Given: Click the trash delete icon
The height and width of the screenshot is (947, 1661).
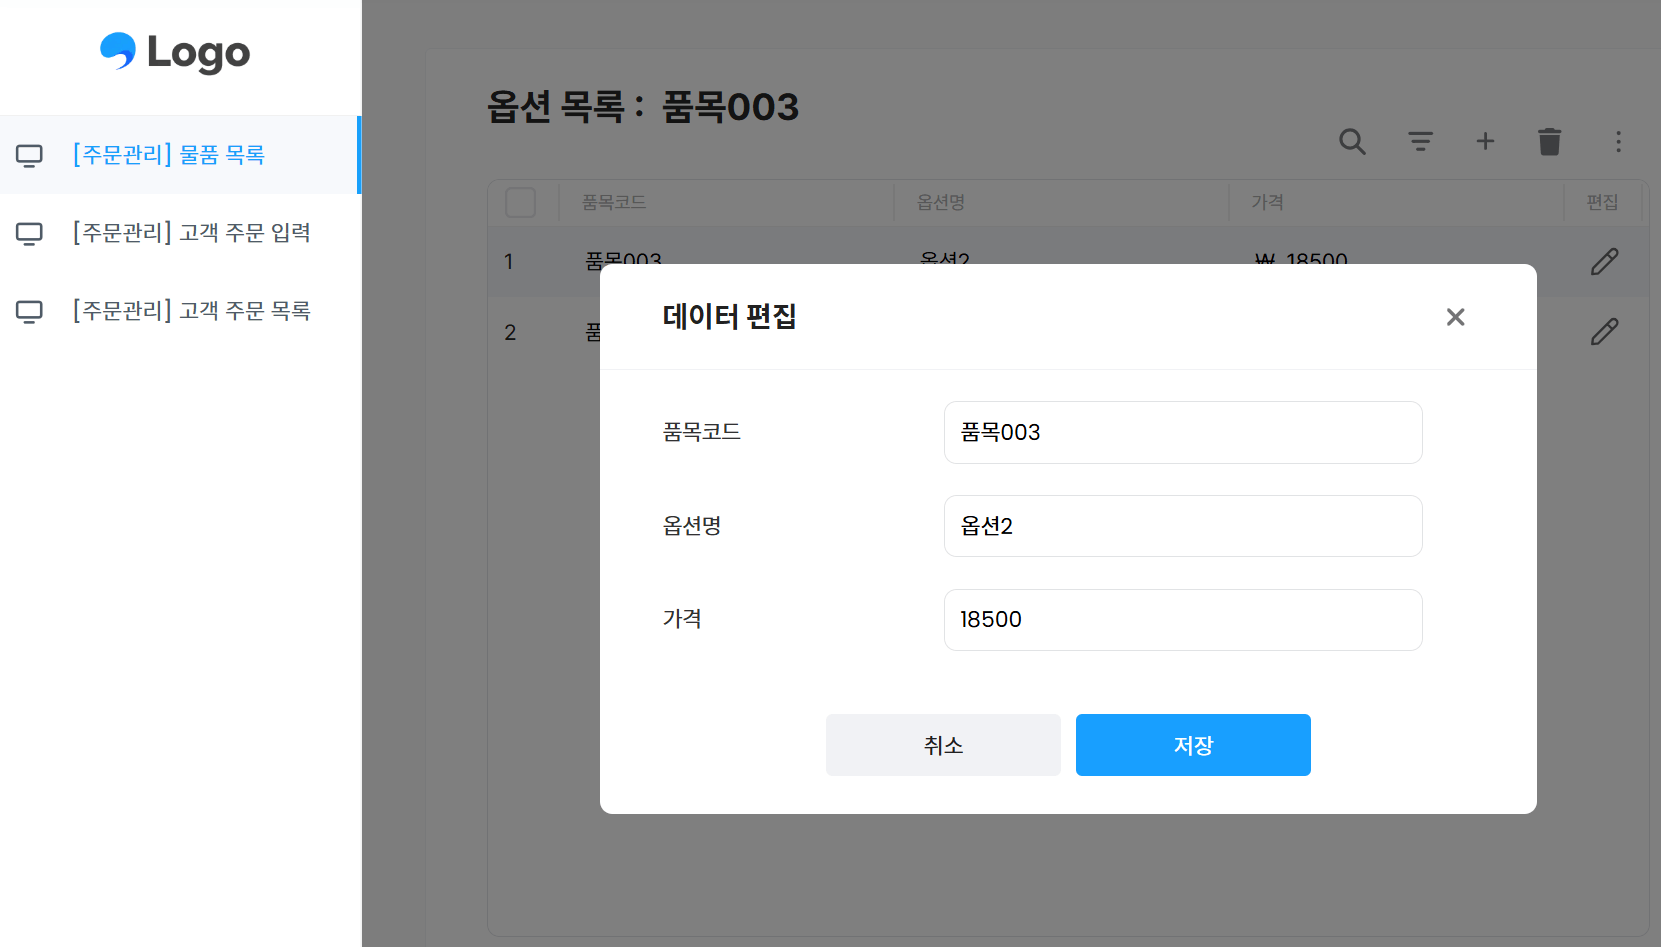Looking at the screenshot, I should 1549,142.
